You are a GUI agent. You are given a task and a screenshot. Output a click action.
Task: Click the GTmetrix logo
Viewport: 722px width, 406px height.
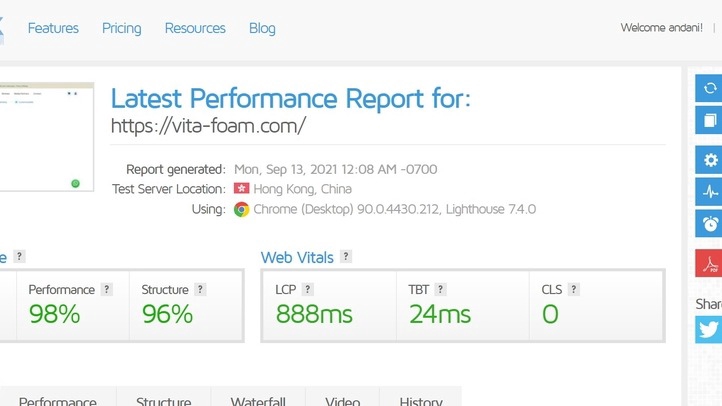[x=2, y=31]
